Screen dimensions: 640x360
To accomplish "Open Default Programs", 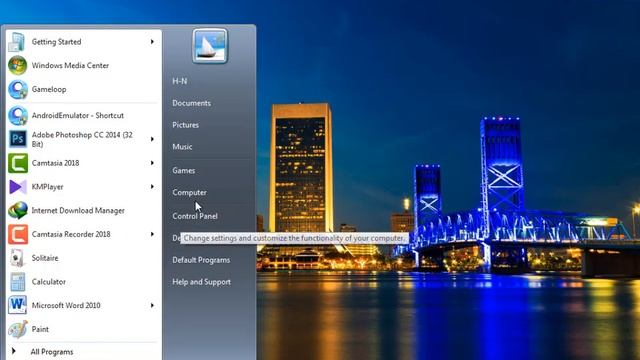I will (201, 260).
